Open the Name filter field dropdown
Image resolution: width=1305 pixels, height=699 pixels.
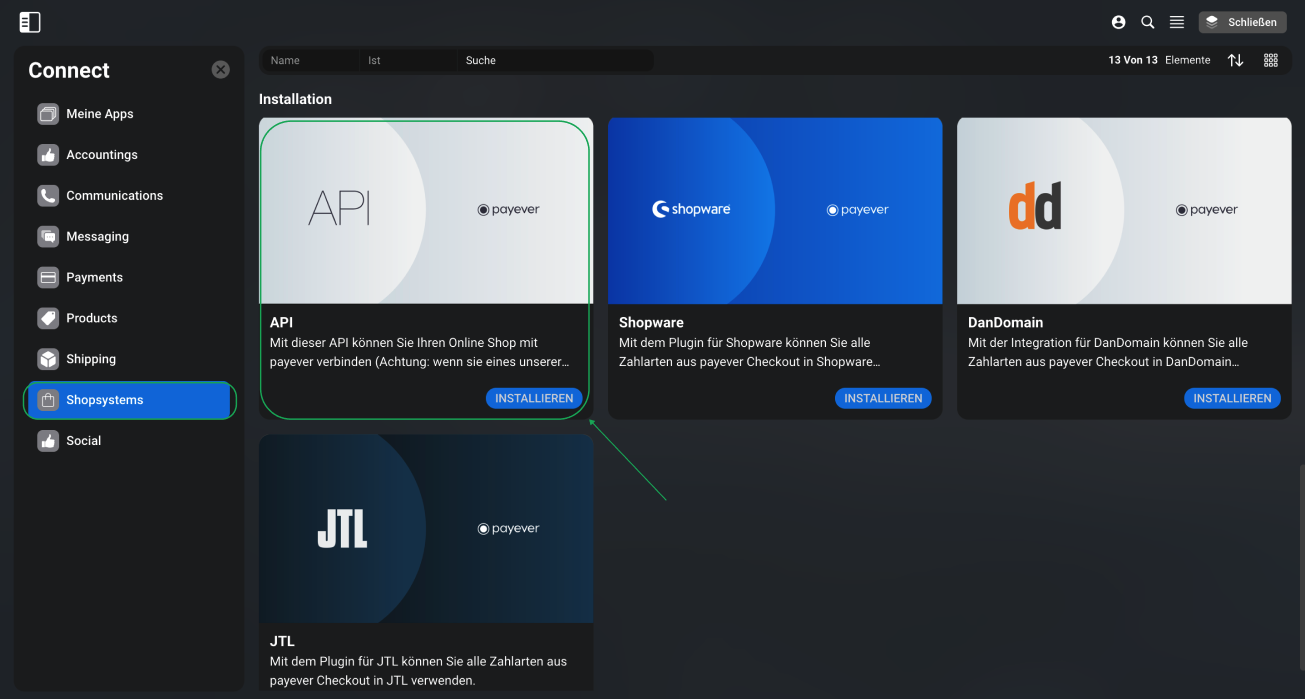(311, 61)
